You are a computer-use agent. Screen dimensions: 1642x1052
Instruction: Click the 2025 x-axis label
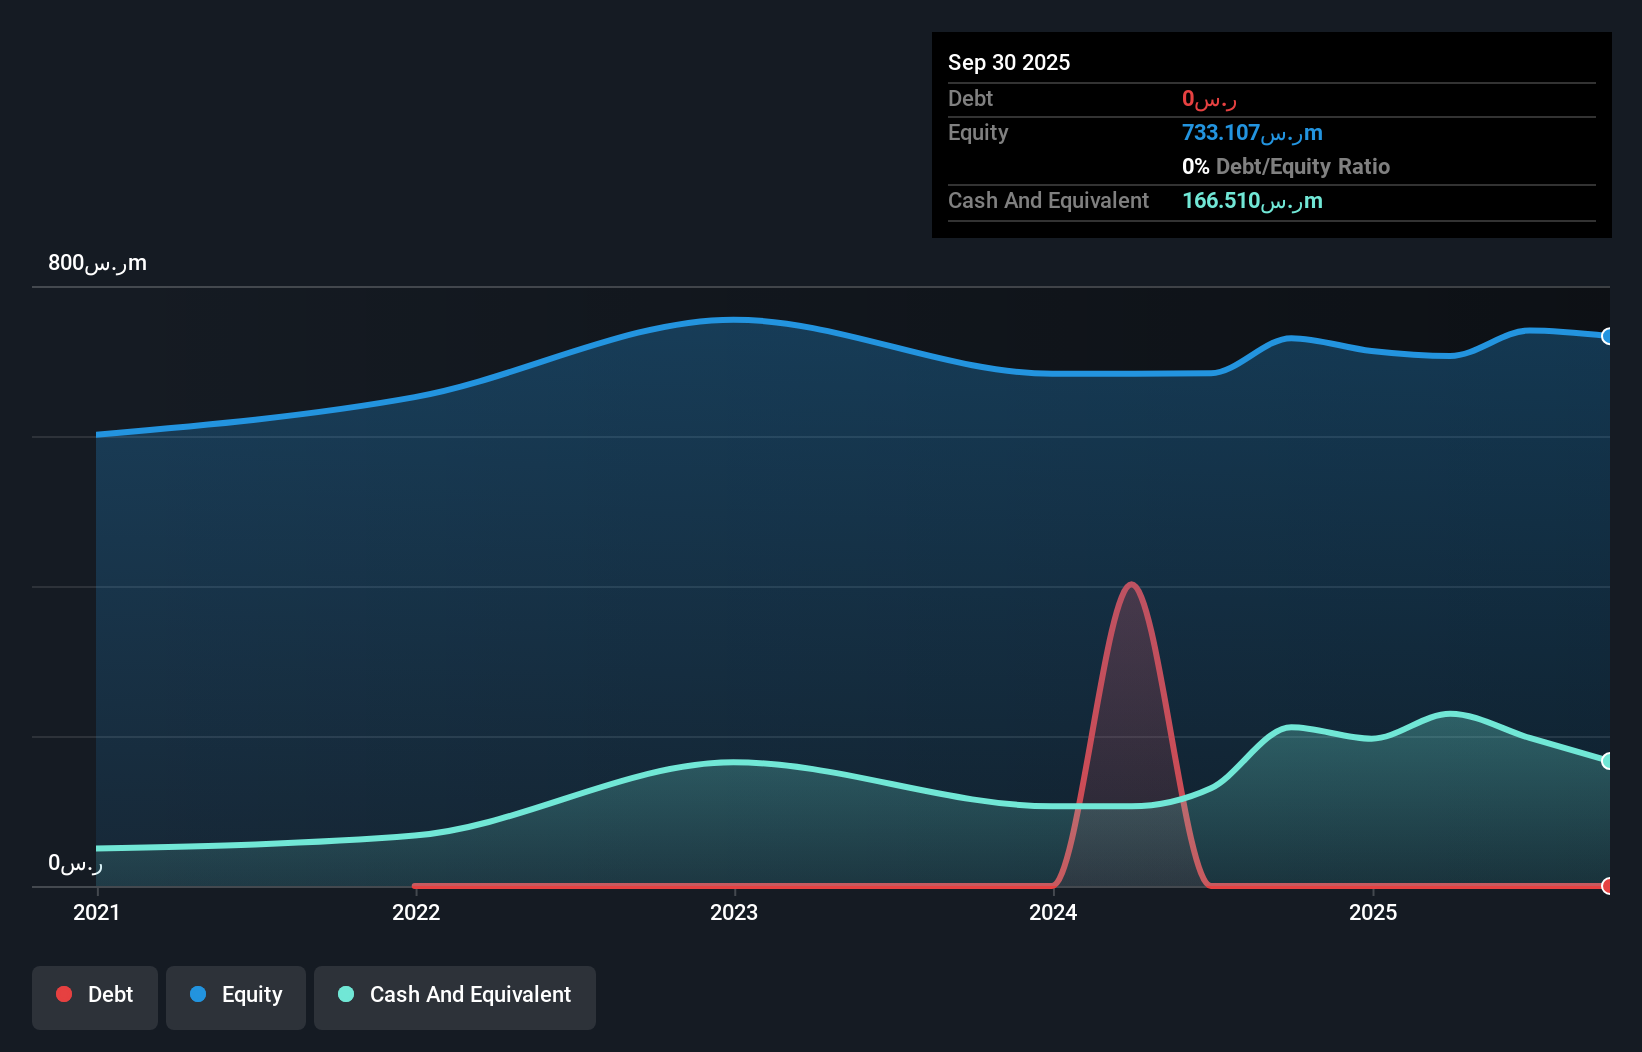click(x=1373, y=912)
